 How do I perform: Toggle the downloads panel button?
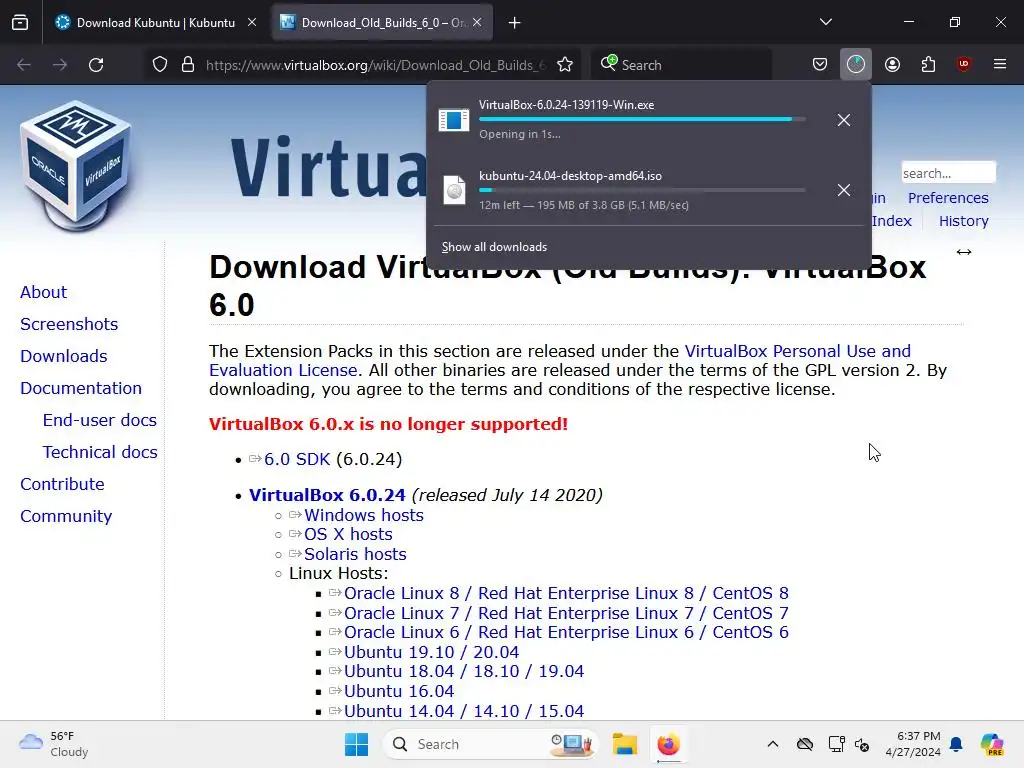pos(856,65)
